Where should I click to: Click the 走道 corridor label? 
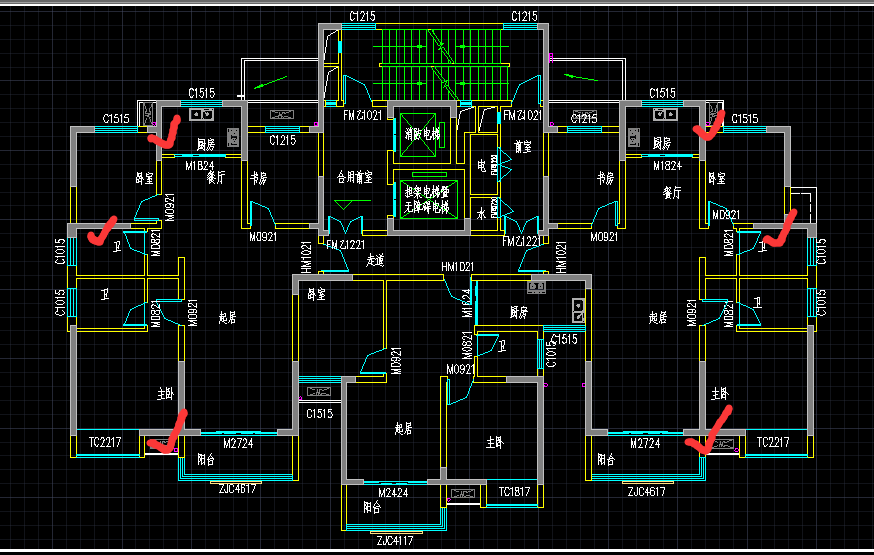[x=375, y=260]
